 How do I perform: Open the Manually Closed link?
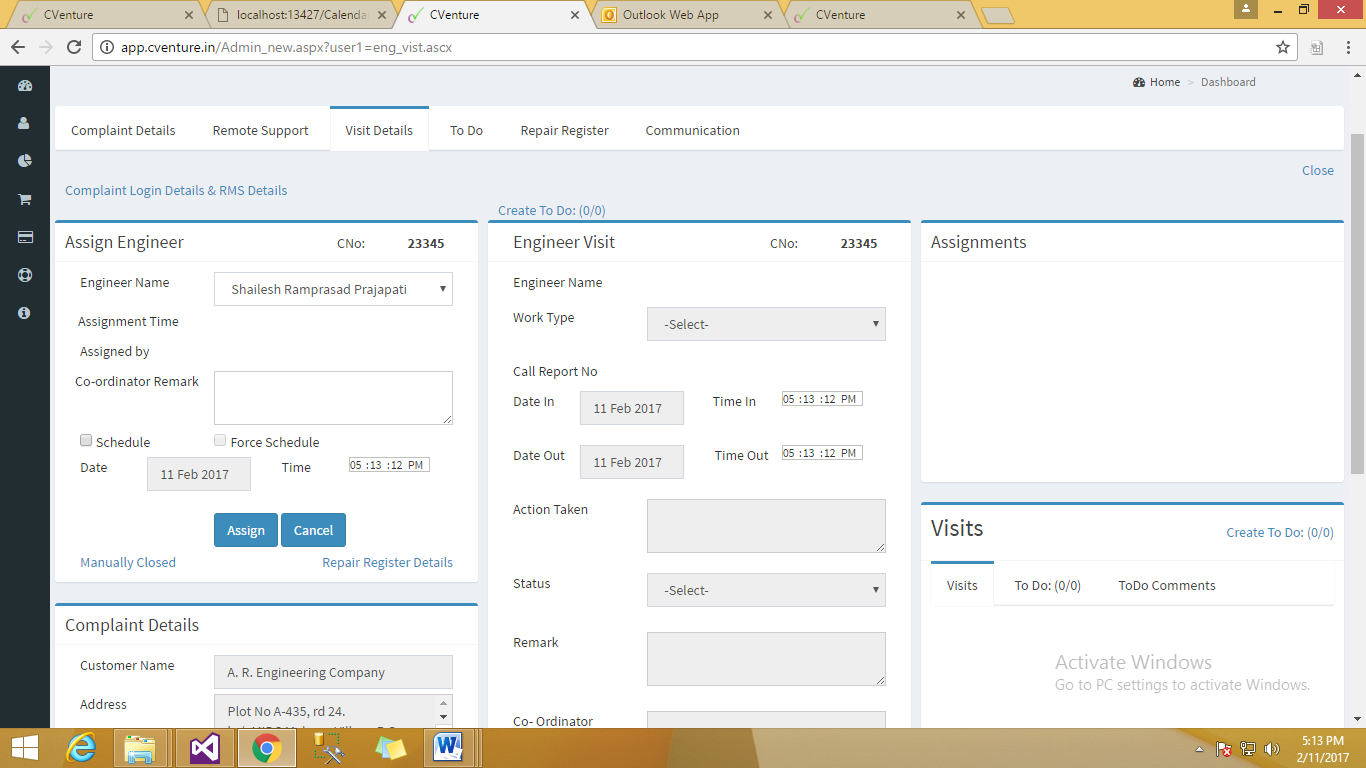128,562
